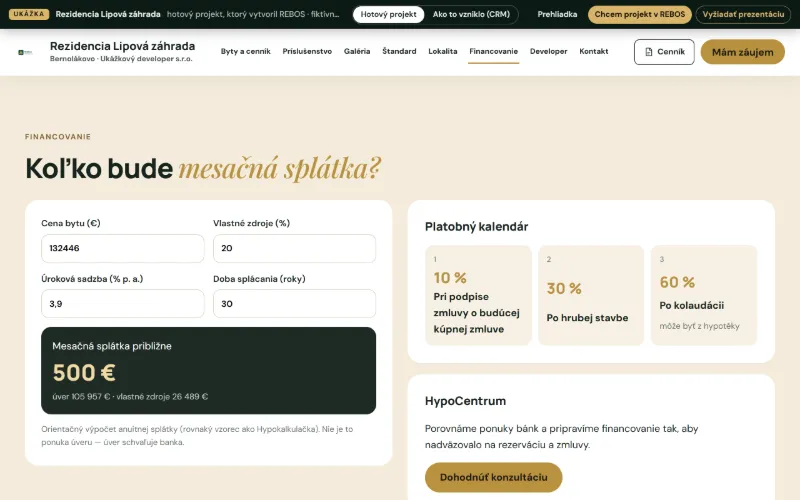This screenshot has width=800, height=500.
Task: Click the 10 % payment calendar card
Action: (x=478, y=295)
